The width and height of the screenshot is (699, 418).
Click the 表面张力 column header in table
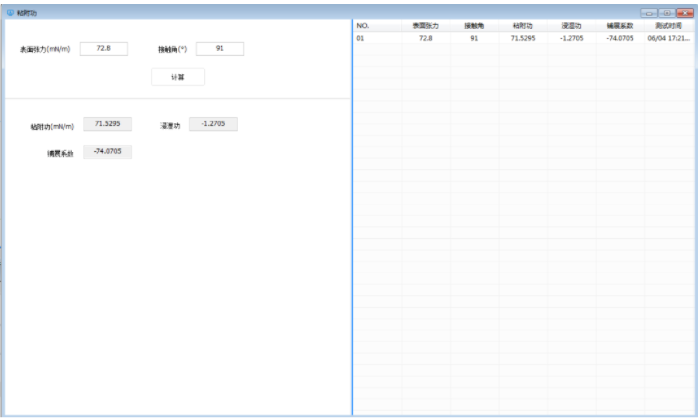click(x=425, y=25)
